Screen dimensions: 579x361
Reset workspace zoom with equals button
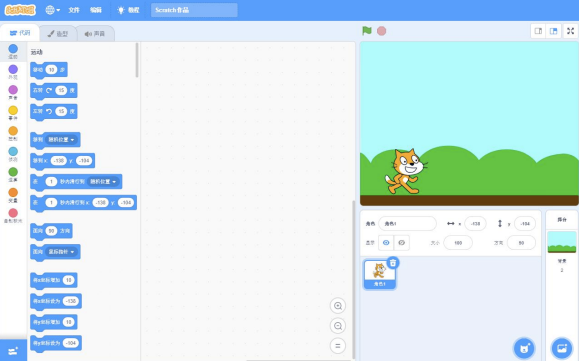[x=338, y=346]
